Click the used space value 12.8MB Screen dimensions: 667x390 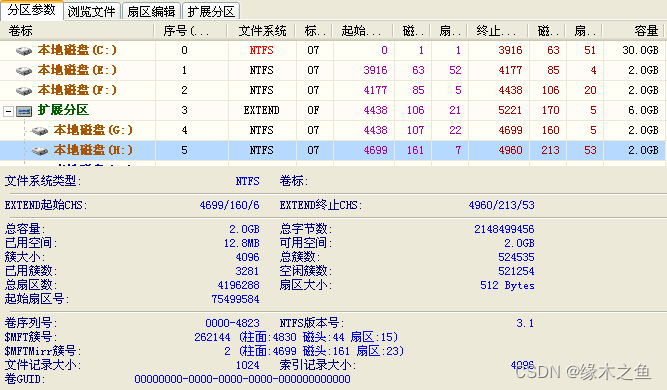(x=242, y=243)
